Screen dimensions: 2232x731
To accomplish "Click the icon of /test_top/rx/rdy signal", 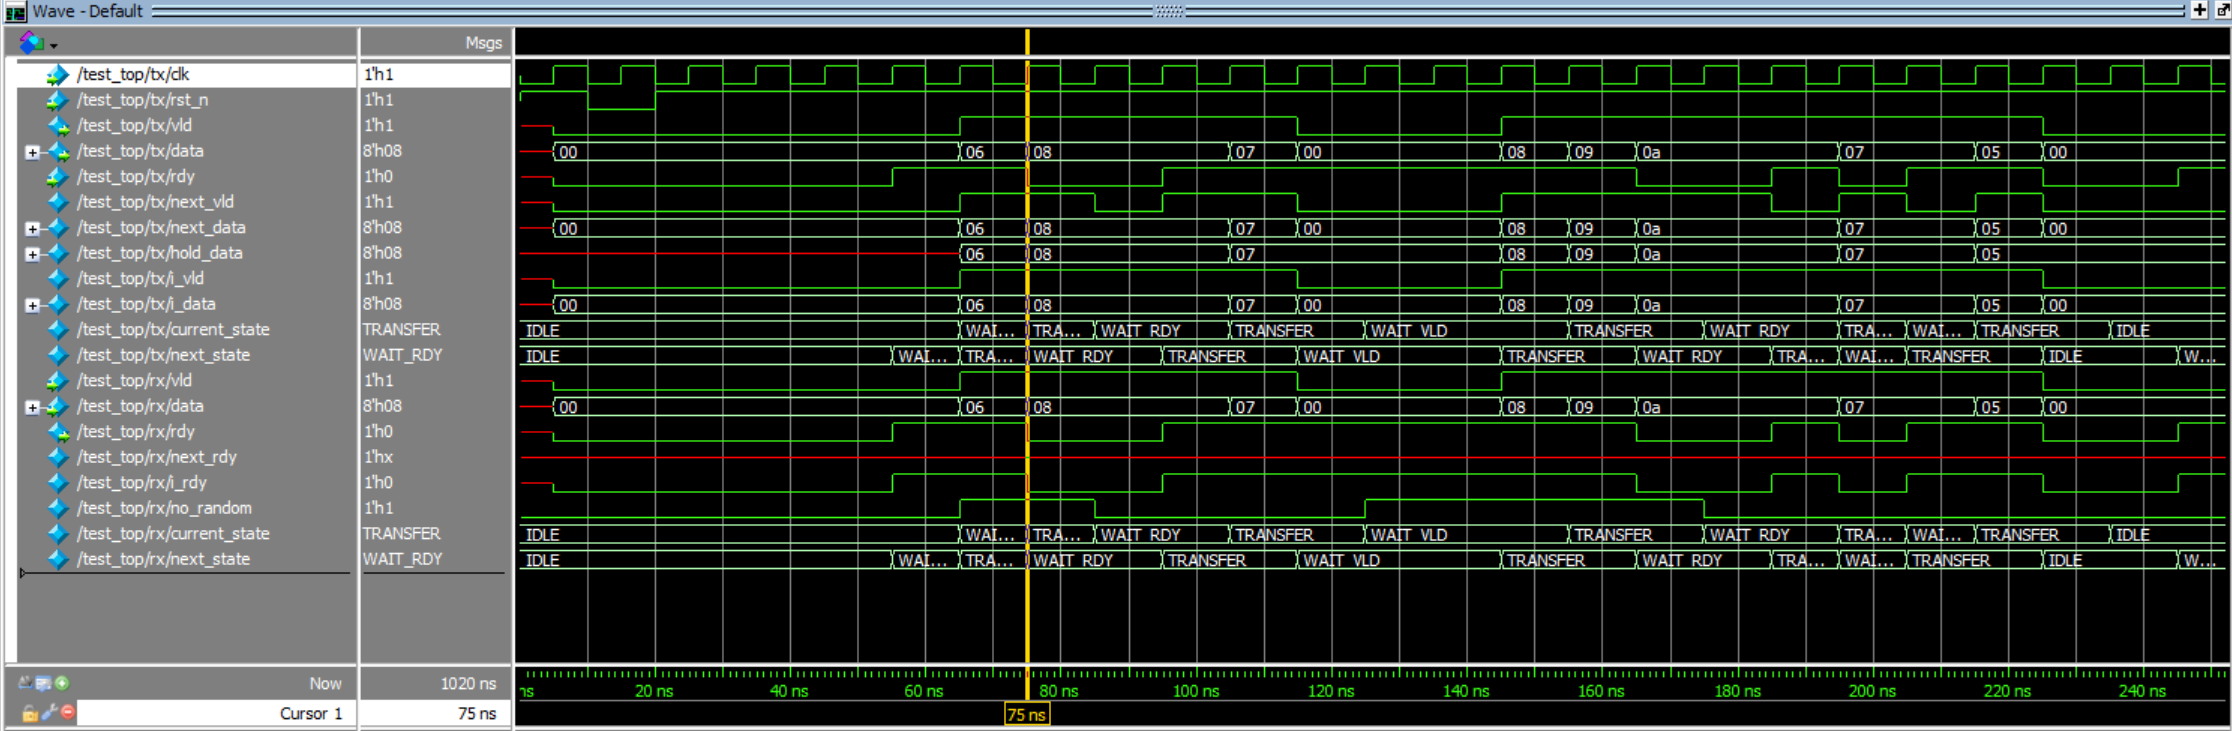I will pos(58,431).
